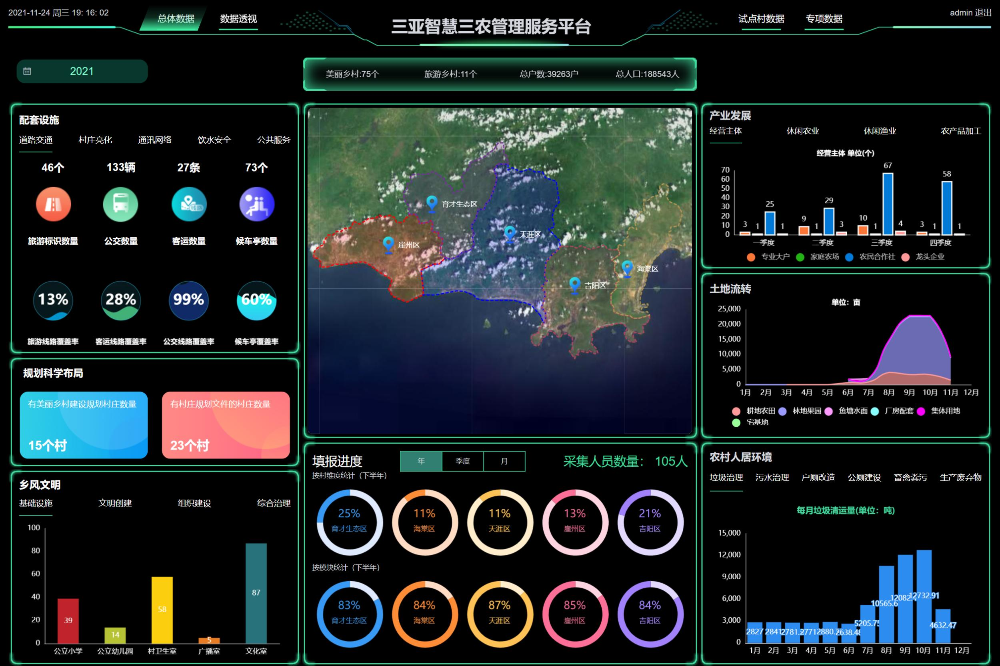1000x666 pixels.
Task: Open the 2021 year picker
Action: click(82, 71)
